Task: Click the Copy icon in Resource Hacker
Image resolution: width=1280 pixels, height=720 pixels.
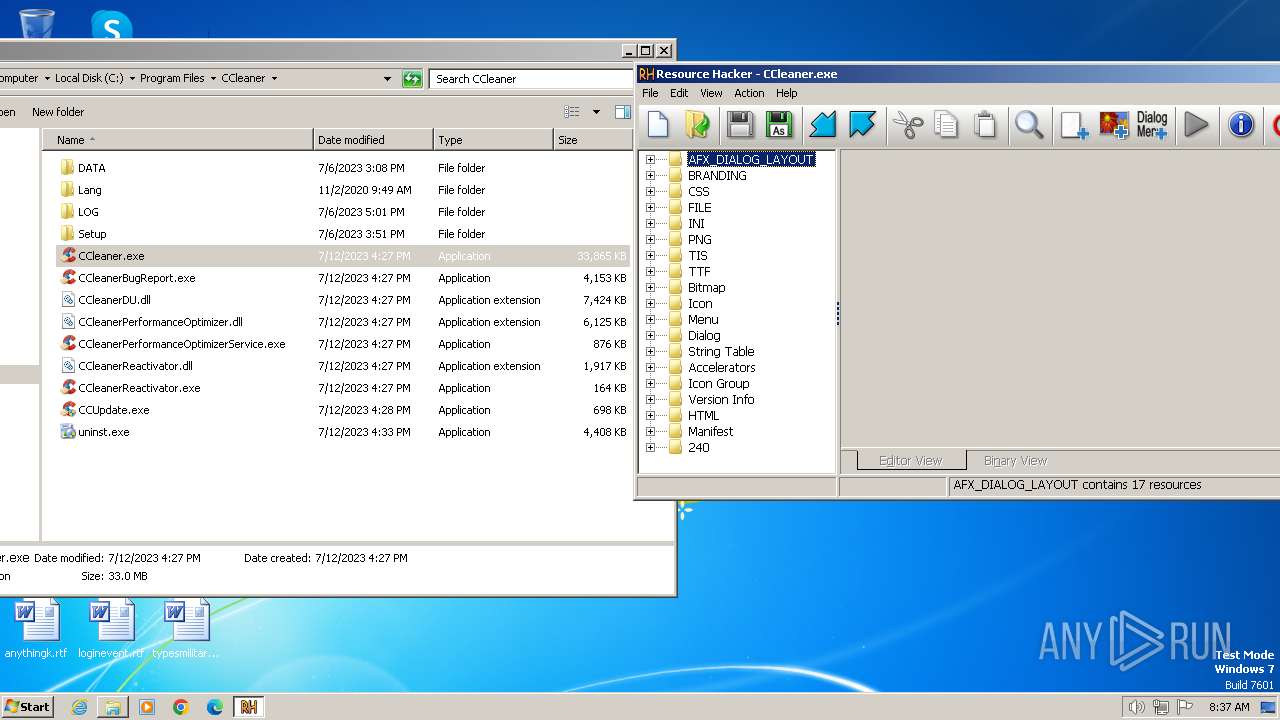Action: [946, 125]
